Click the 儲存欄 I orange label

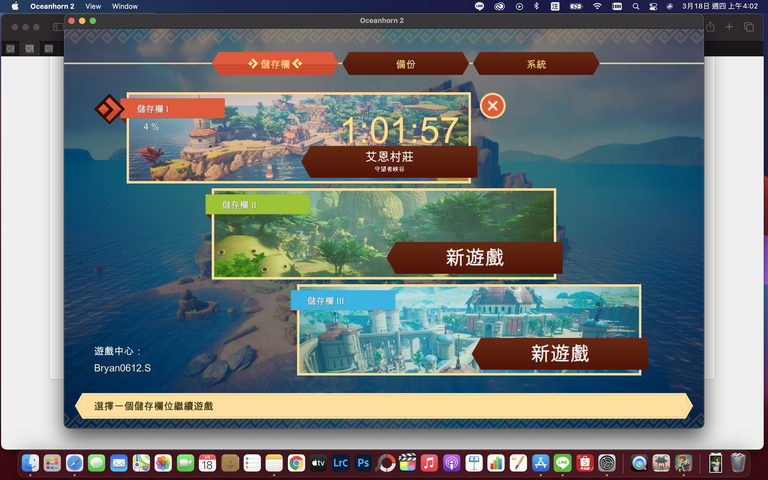tap(172, 108)
